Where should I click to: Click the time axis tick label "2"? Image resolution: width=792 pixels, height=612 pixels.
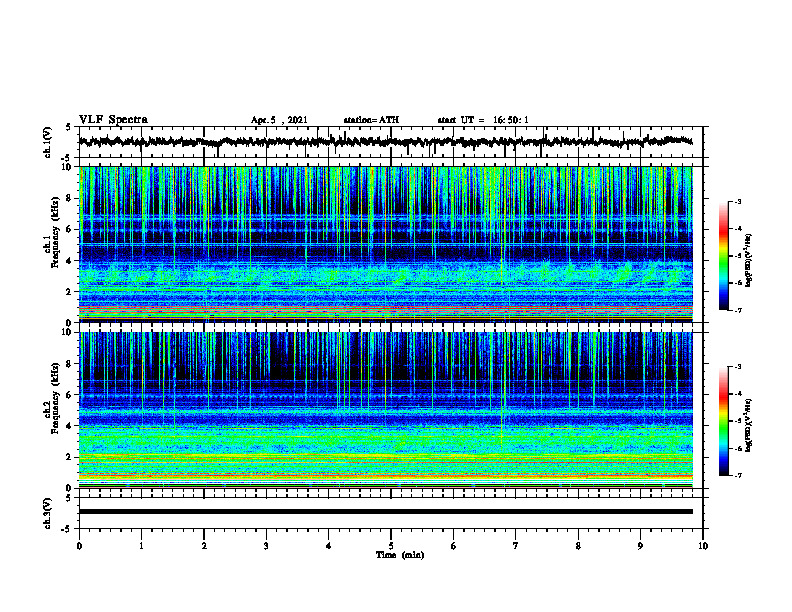[x=204, y=546]
